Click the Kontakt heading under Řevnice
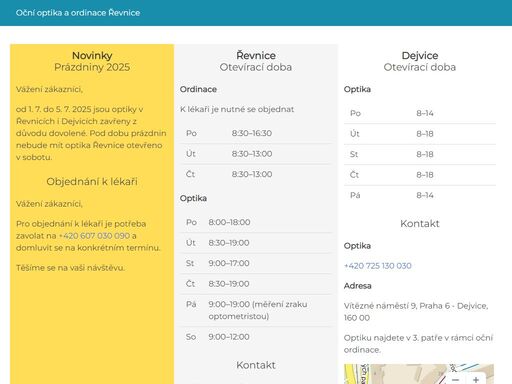This screenshot has height=384, width=512. point(256,365)
